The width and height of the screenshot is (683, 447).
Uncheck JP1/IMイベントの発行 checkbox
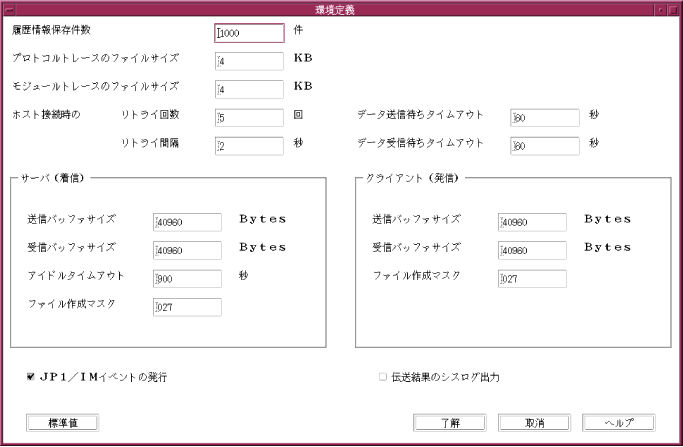[30, 377]
